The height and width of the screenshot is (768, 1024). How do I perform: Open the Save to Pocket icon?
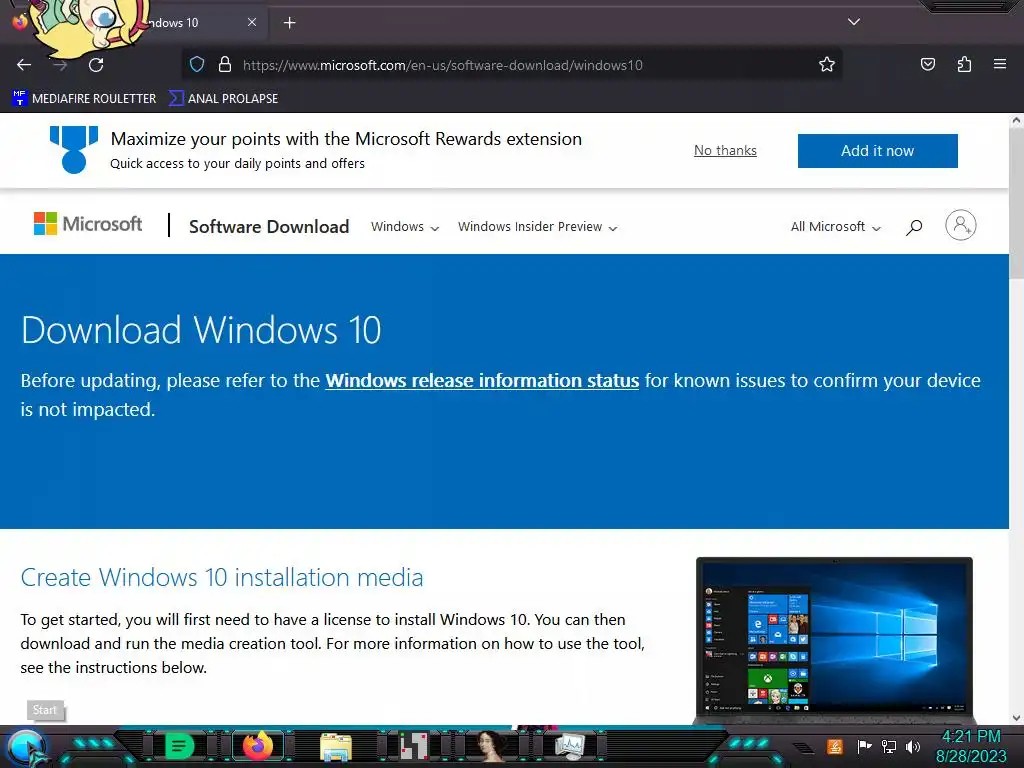(x=927, y=64)
